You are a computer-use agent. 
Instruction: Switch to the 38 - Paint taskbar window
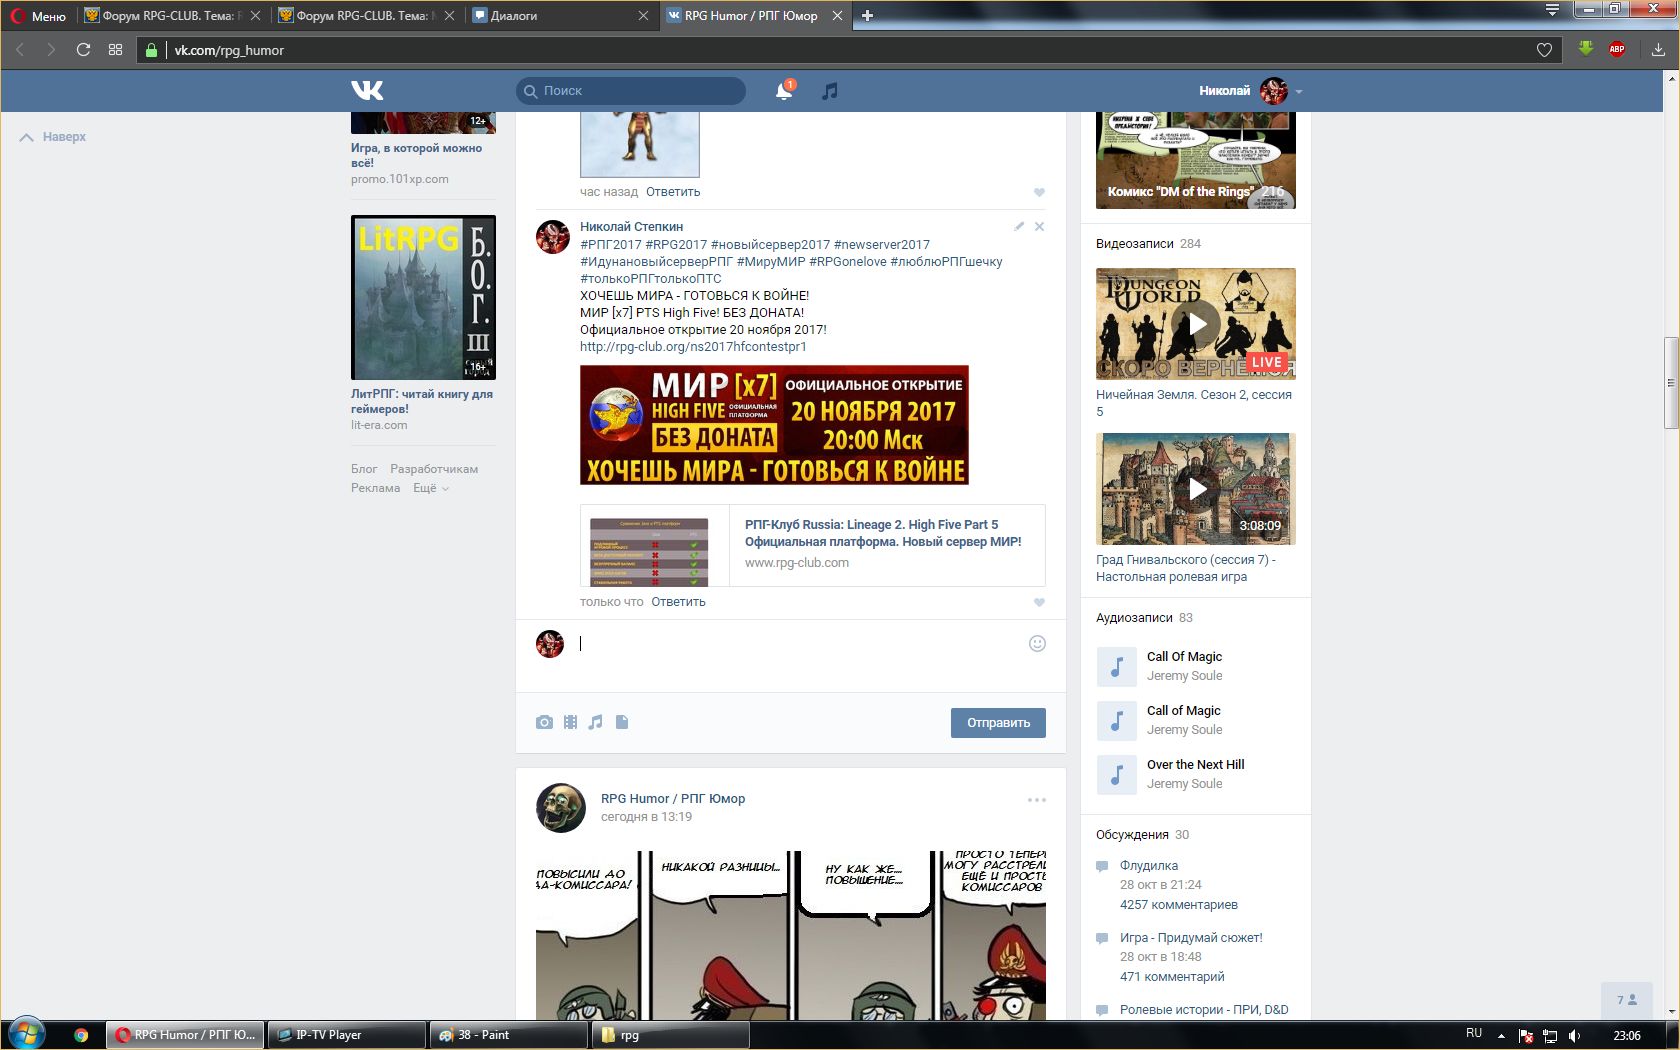(509, 1035)
